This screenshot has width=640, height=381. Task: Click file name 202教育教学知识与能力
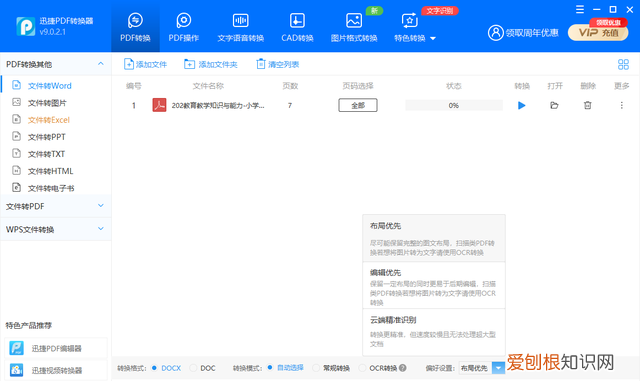coord(218,105)
